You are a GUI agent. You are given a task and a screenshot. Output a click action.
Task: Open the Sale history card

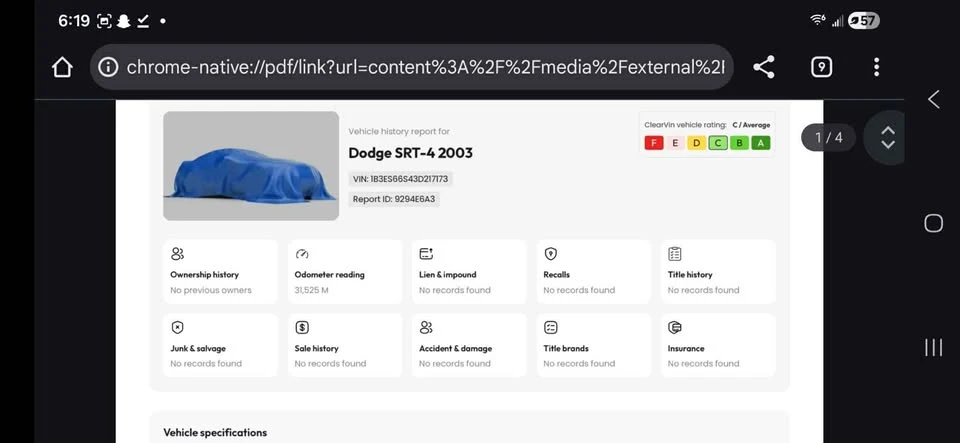345,345
